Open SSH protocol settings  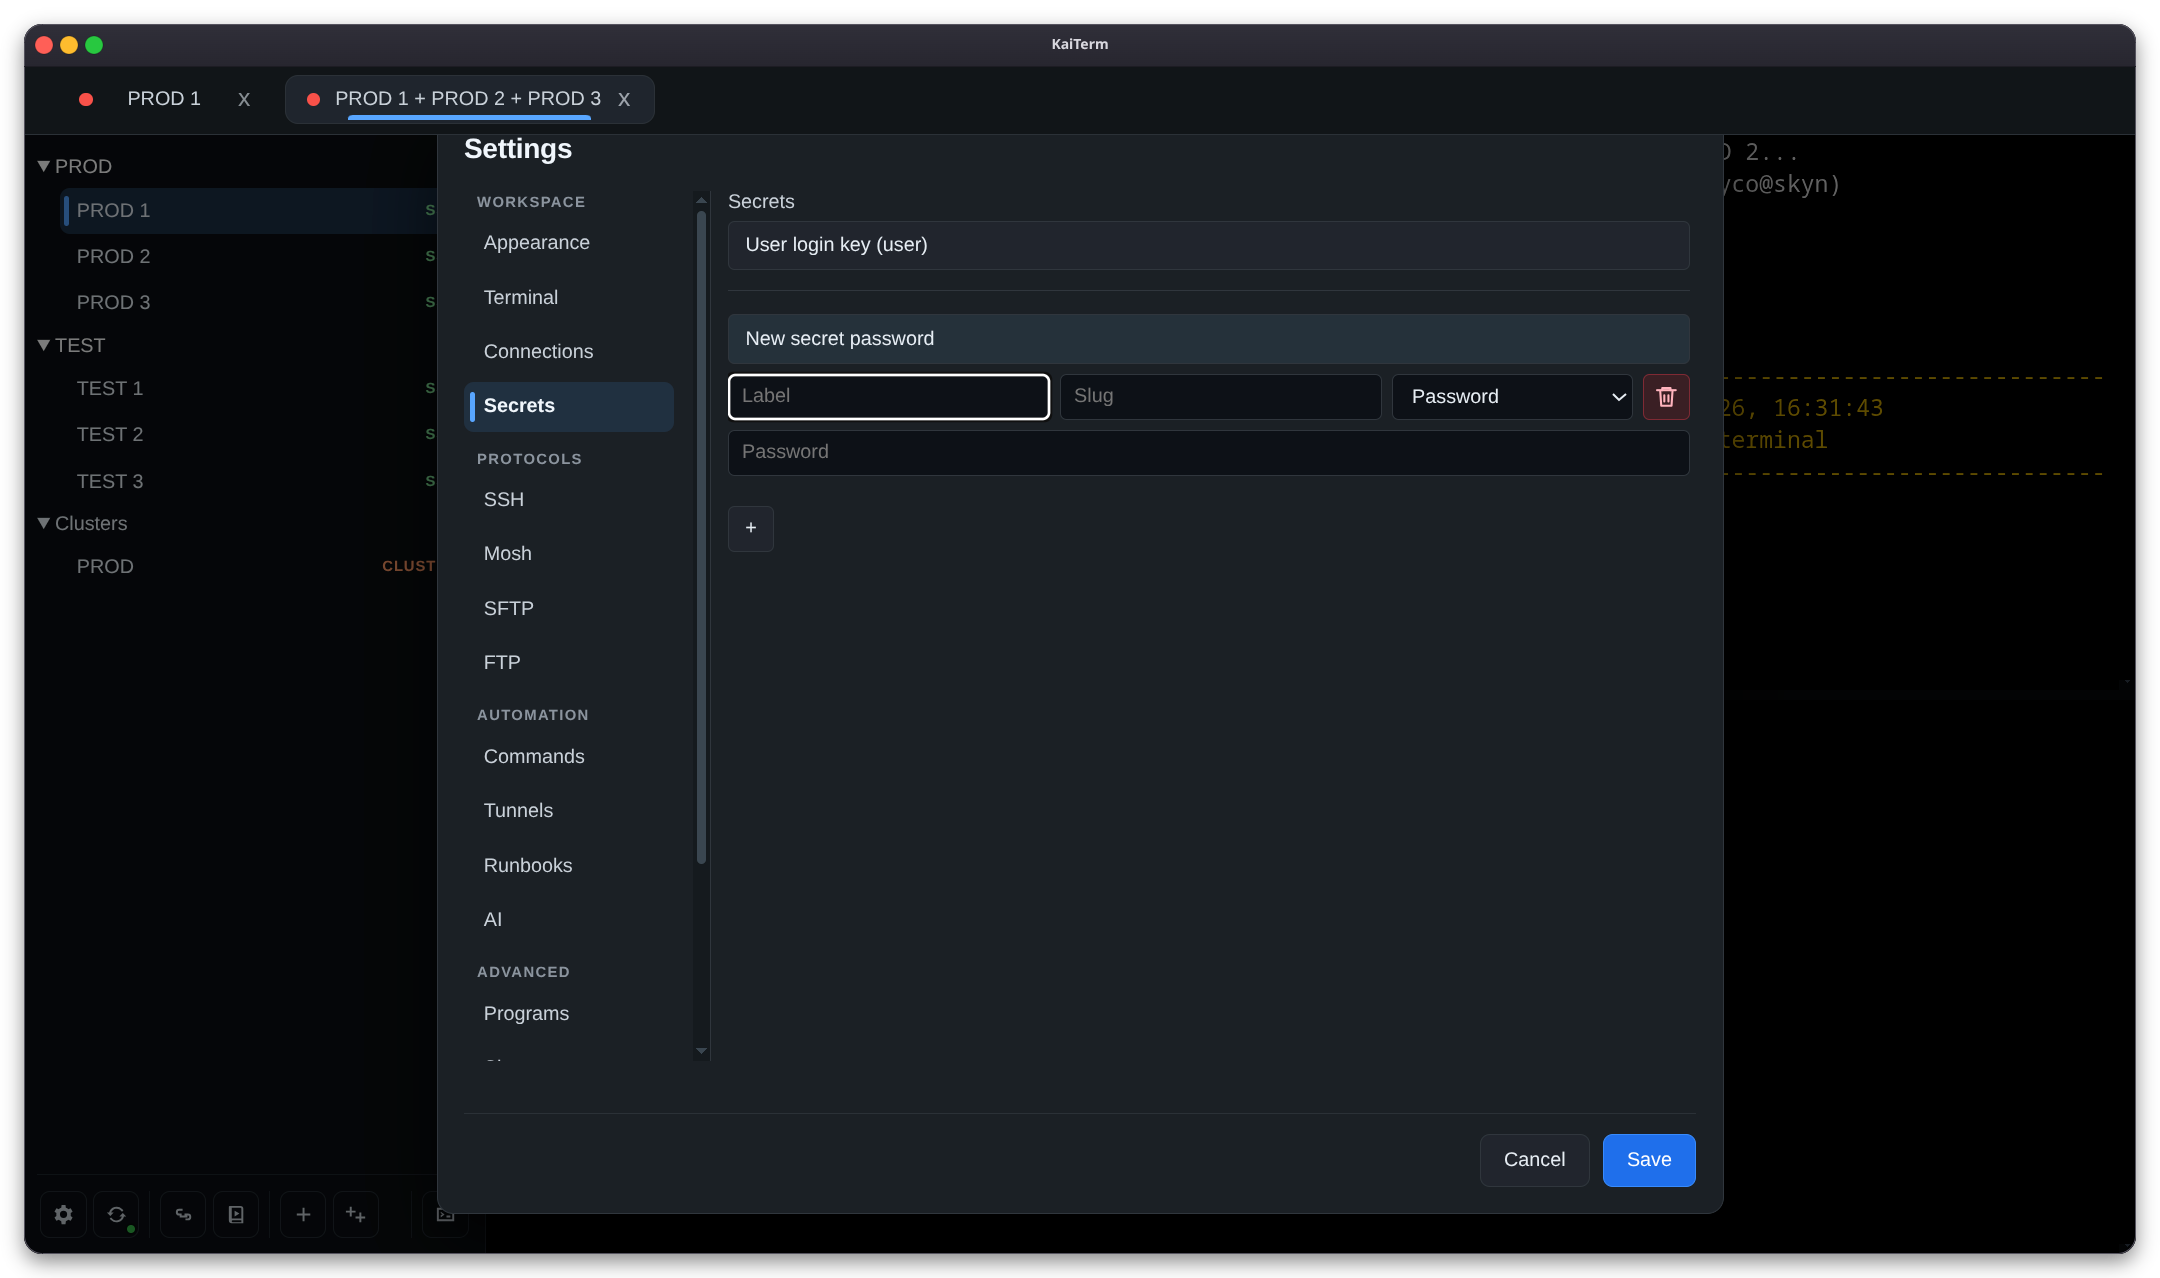pyautogui.click(x=568, y=500)
